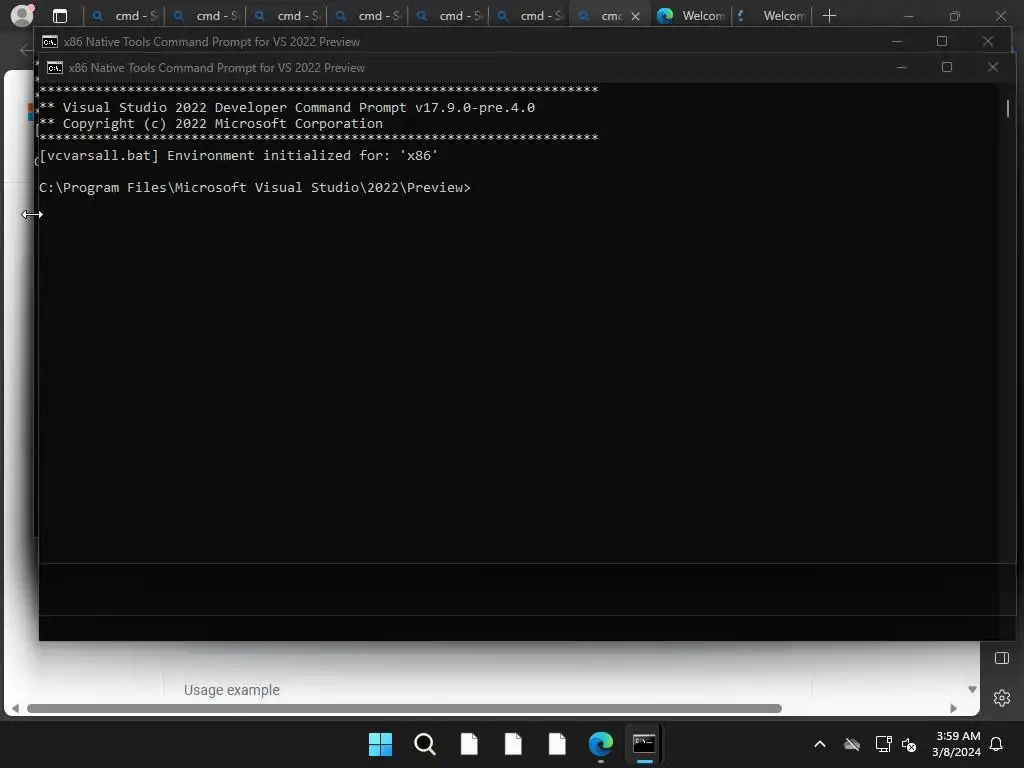Screen dimensions: 1024x768
Task: Open Windows taskbar search
Action: tap(424, 744)
